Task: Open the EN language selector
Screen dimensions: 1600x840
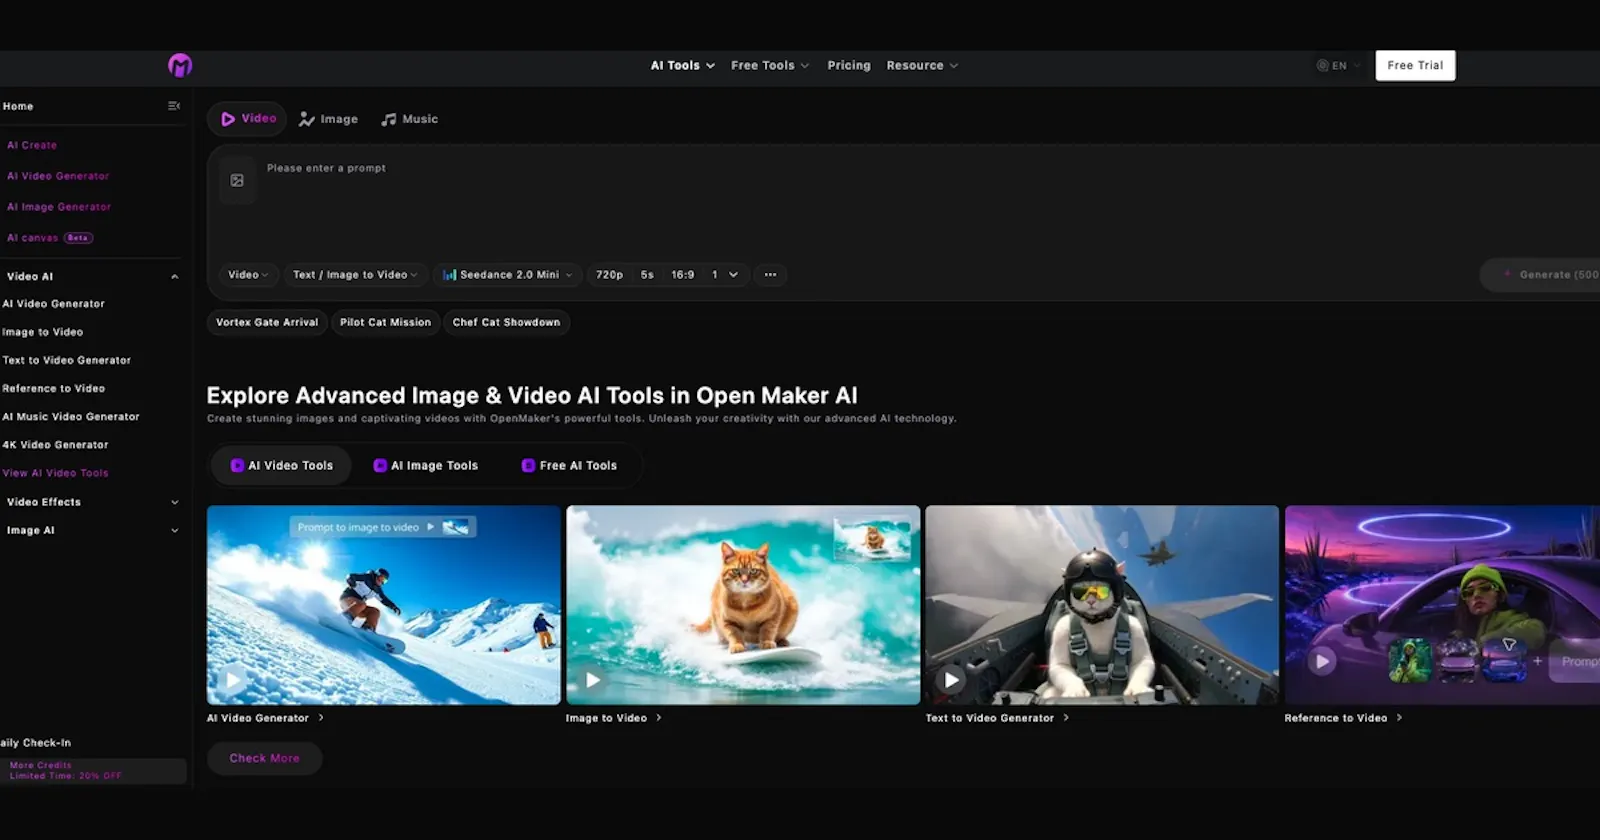Action: click(1338, 66)
